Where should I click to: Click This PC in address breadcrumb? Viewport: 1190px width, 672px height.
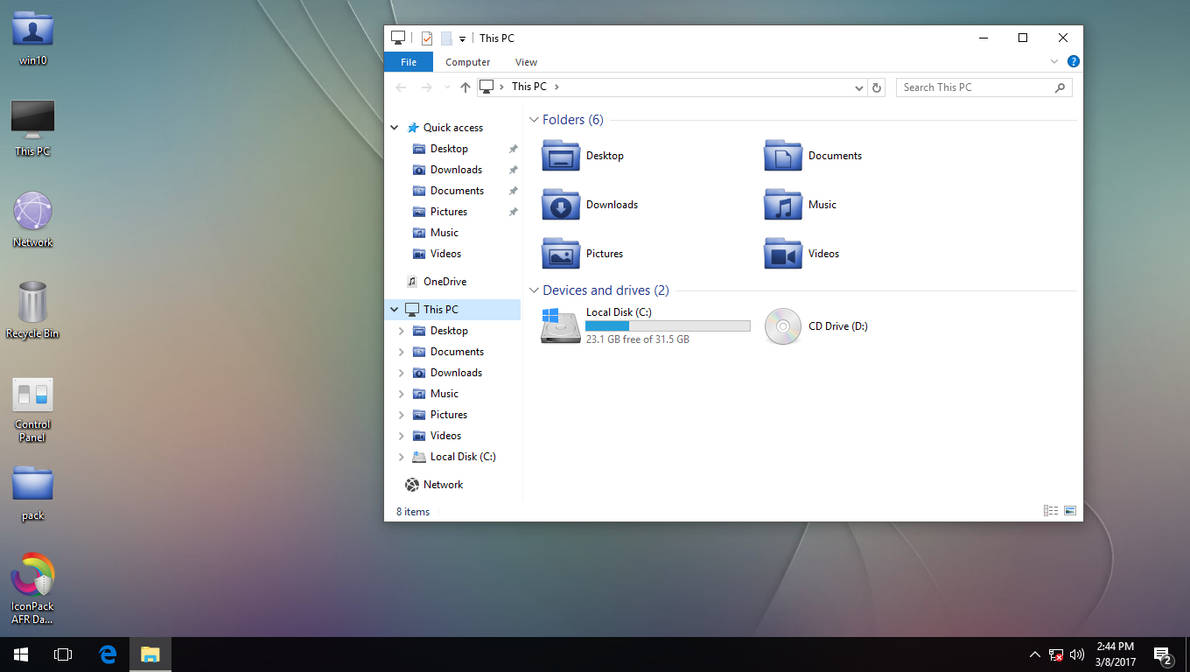click(529, 87)
